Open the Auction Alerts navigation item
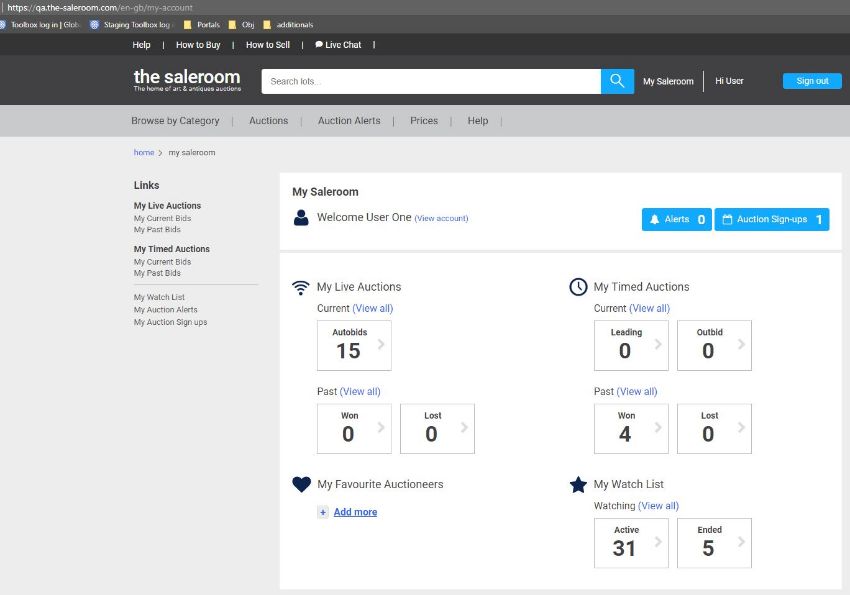Viewport: 850px width, 595px height. [x=349, y=121]
